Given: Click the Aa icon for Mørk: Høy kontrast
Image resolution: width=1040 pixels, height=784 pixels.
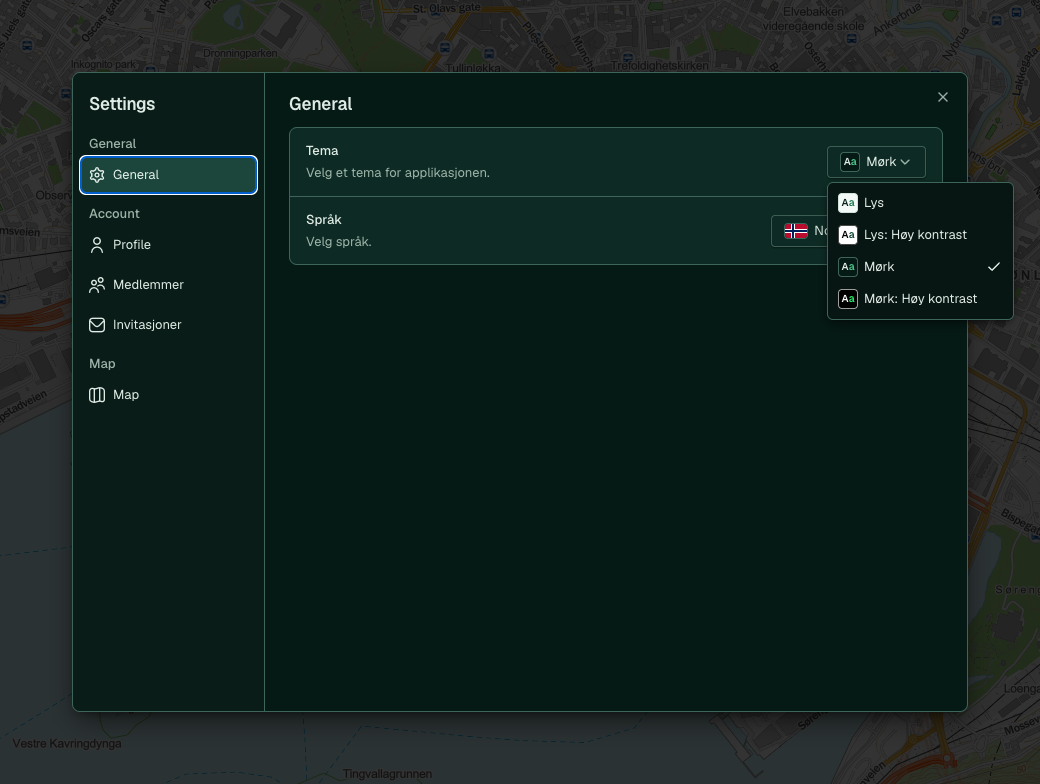Looking at the screenshot, I should coord(848,298).
